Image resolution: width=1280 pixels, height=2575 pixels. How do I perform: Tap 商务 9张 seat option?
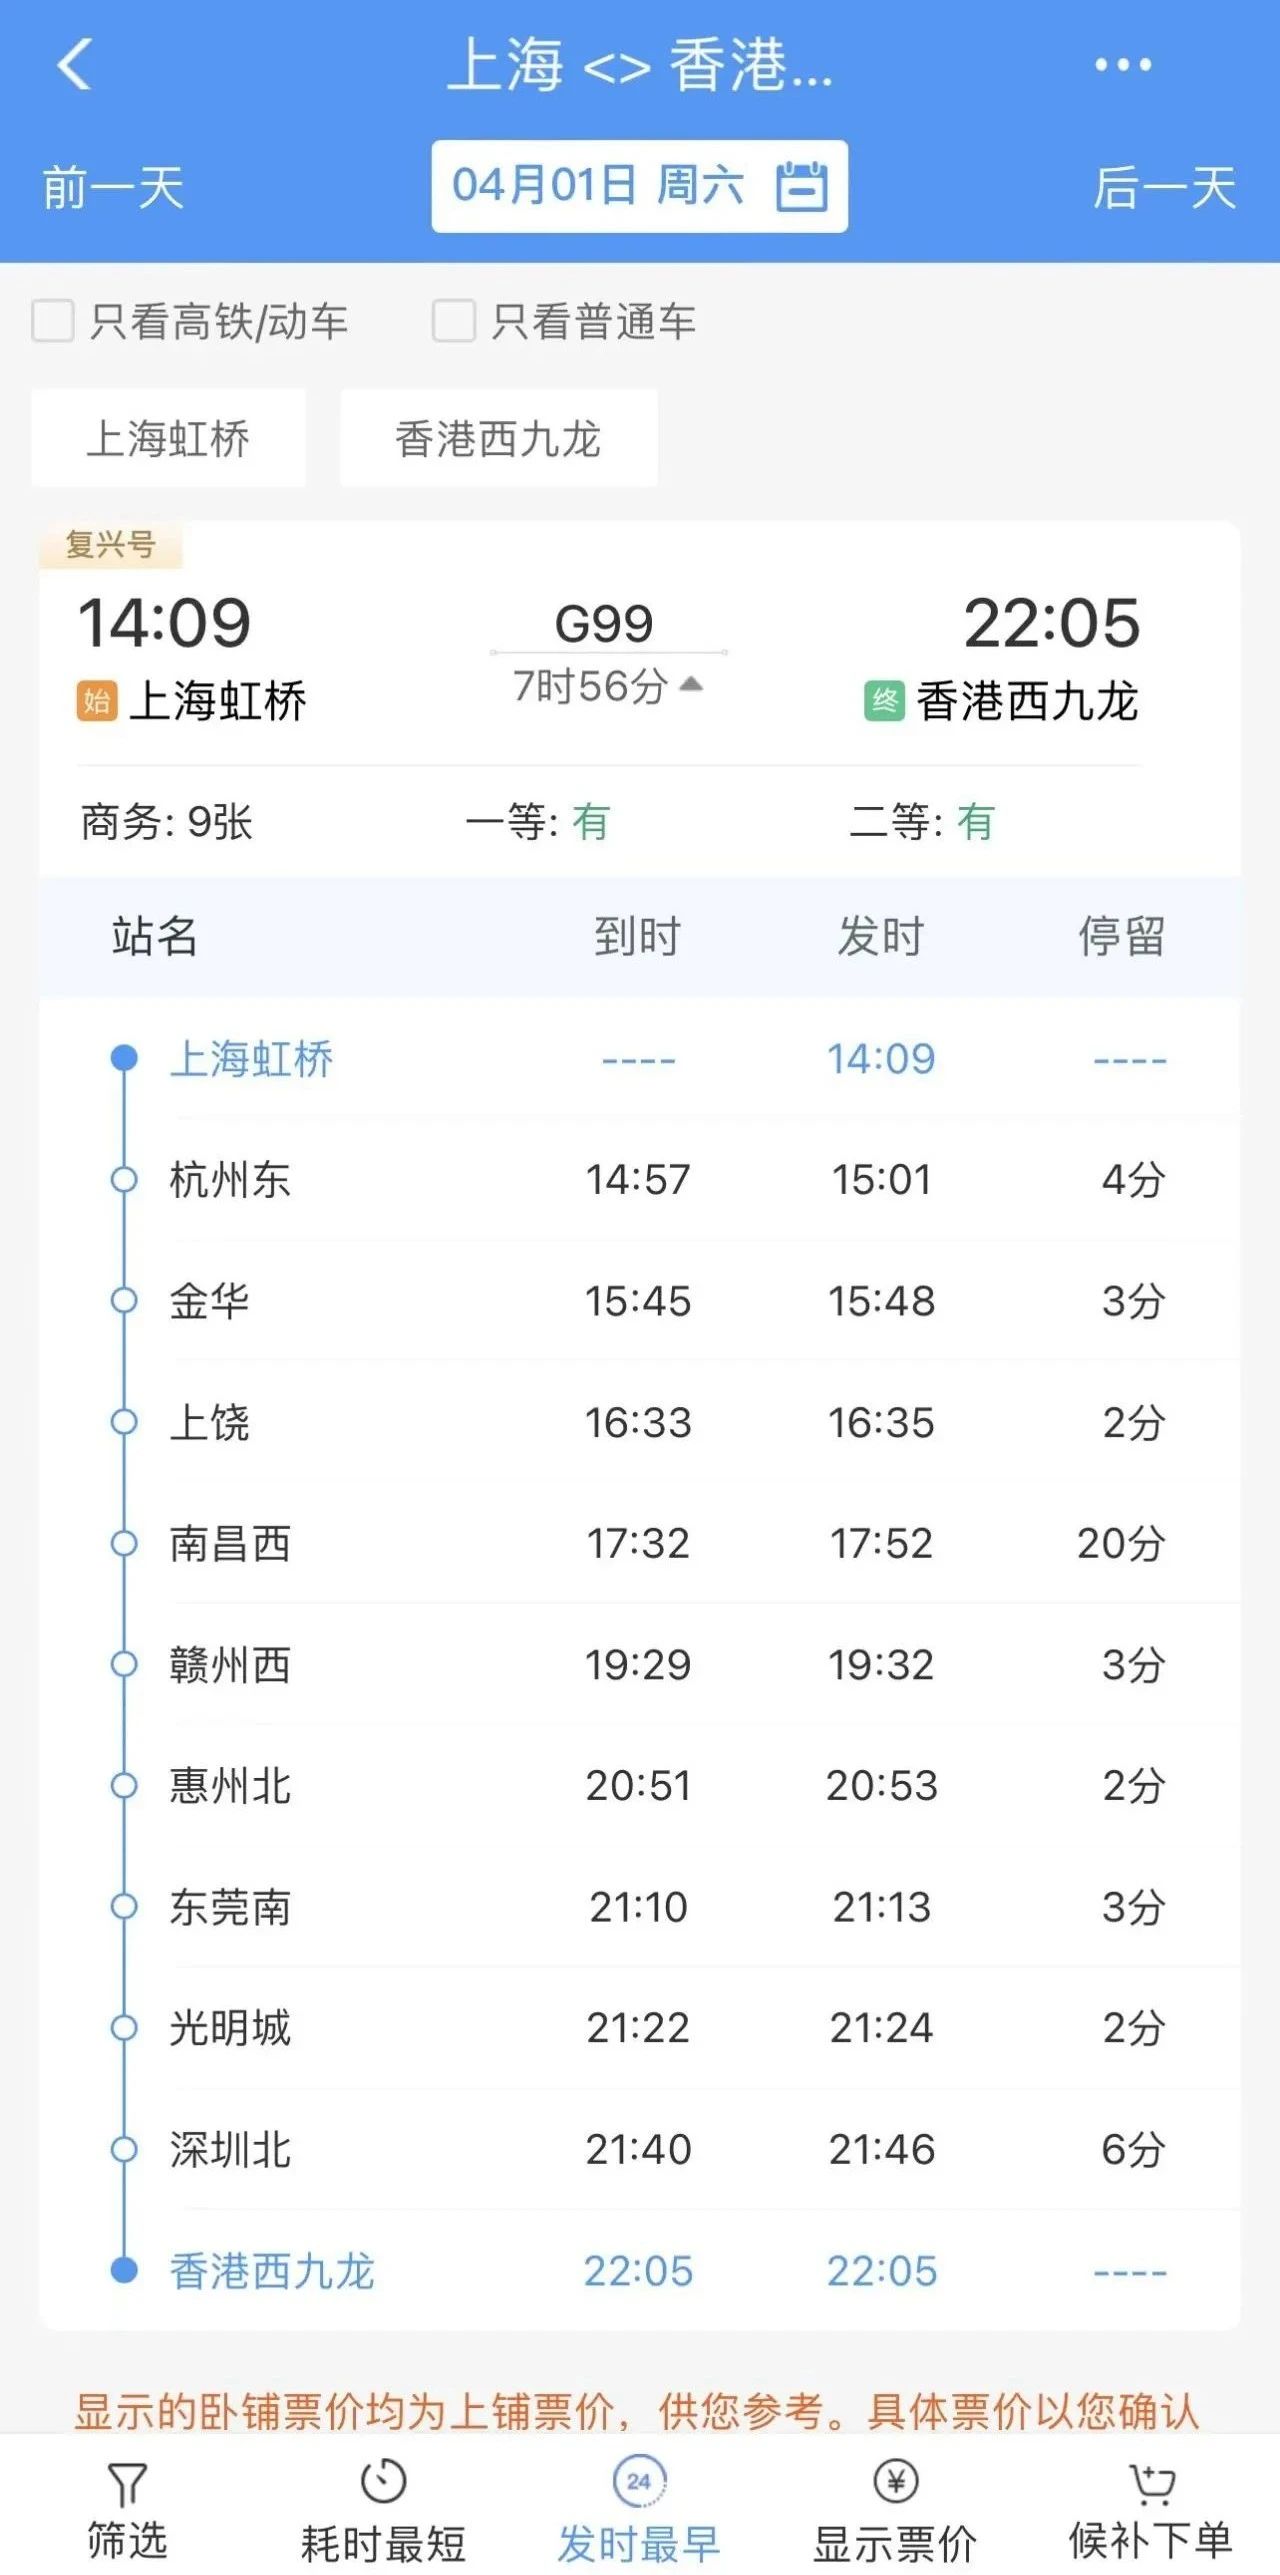click(x=166, y=822)
